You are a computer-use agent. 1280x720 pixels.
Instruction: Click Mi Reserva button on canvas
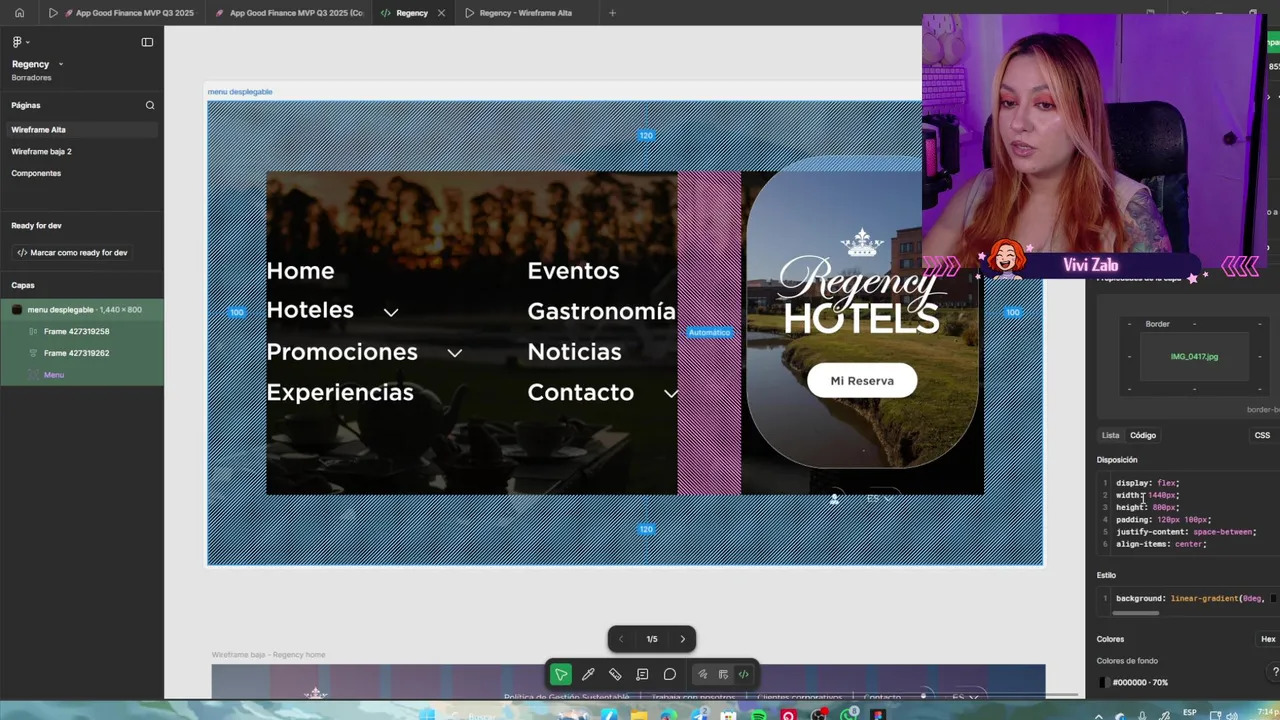pyautogui.click(x=862, y=380)
